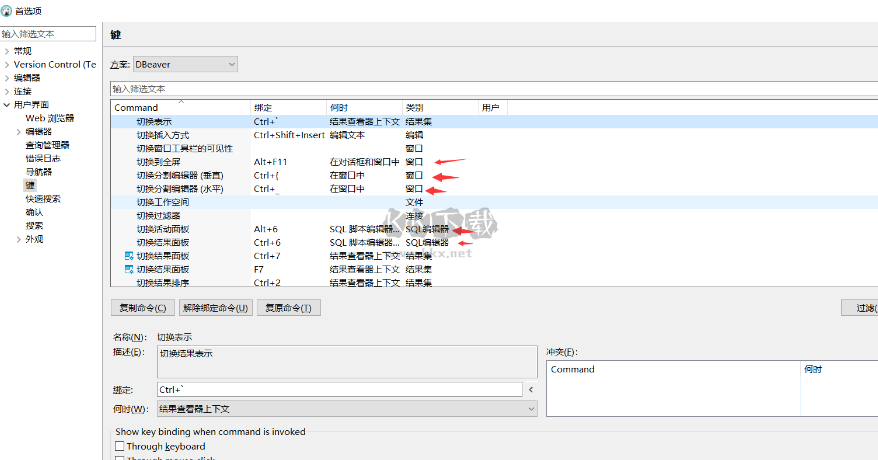
Task: Click the 复制命令 button
Action: (x=143, y=308)
